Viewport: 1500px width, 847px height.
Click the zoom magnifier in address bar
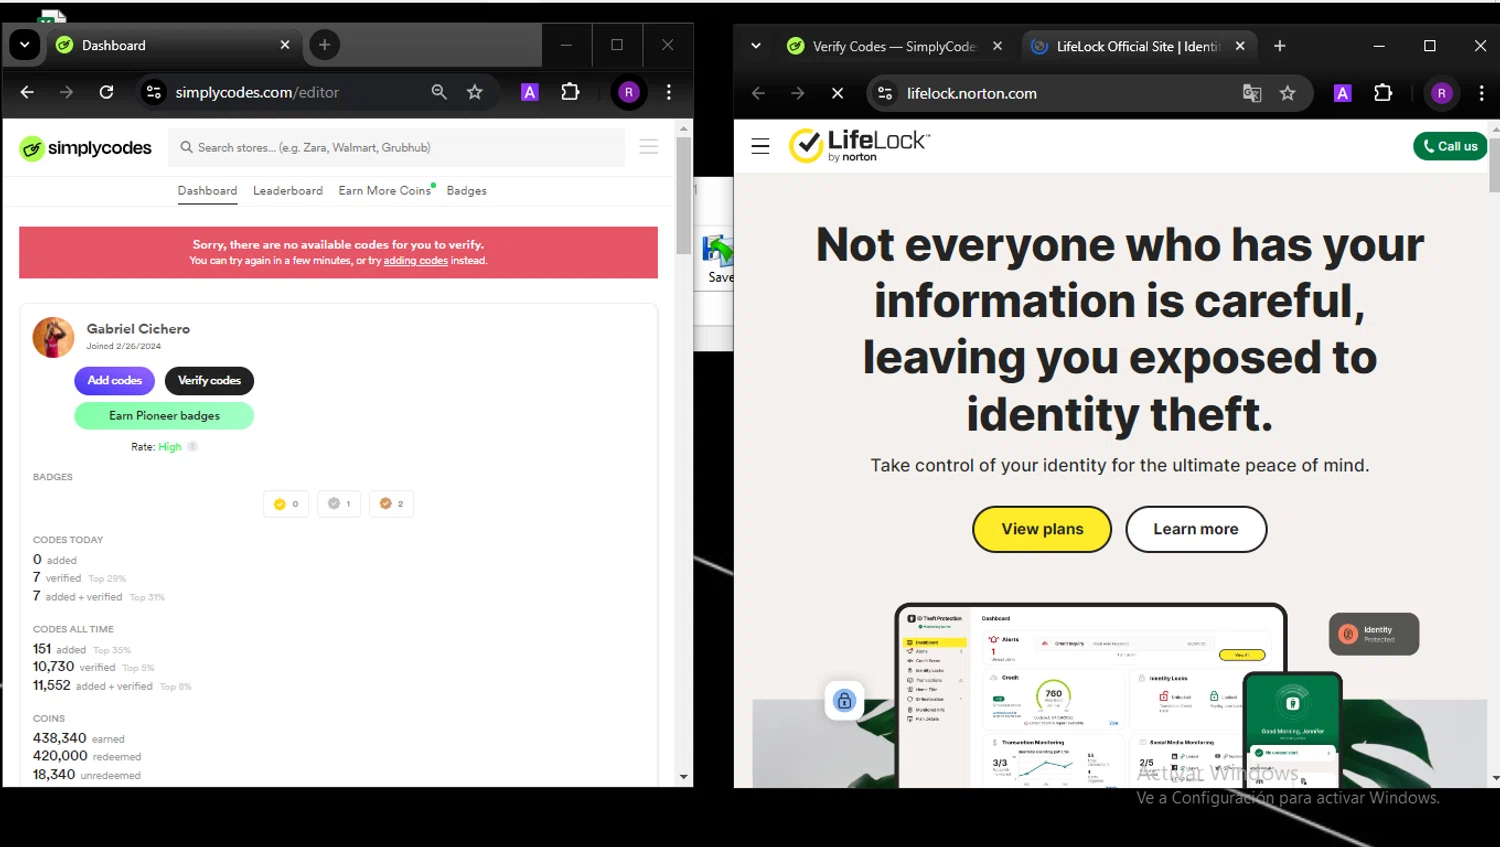[x=439, y=92]
